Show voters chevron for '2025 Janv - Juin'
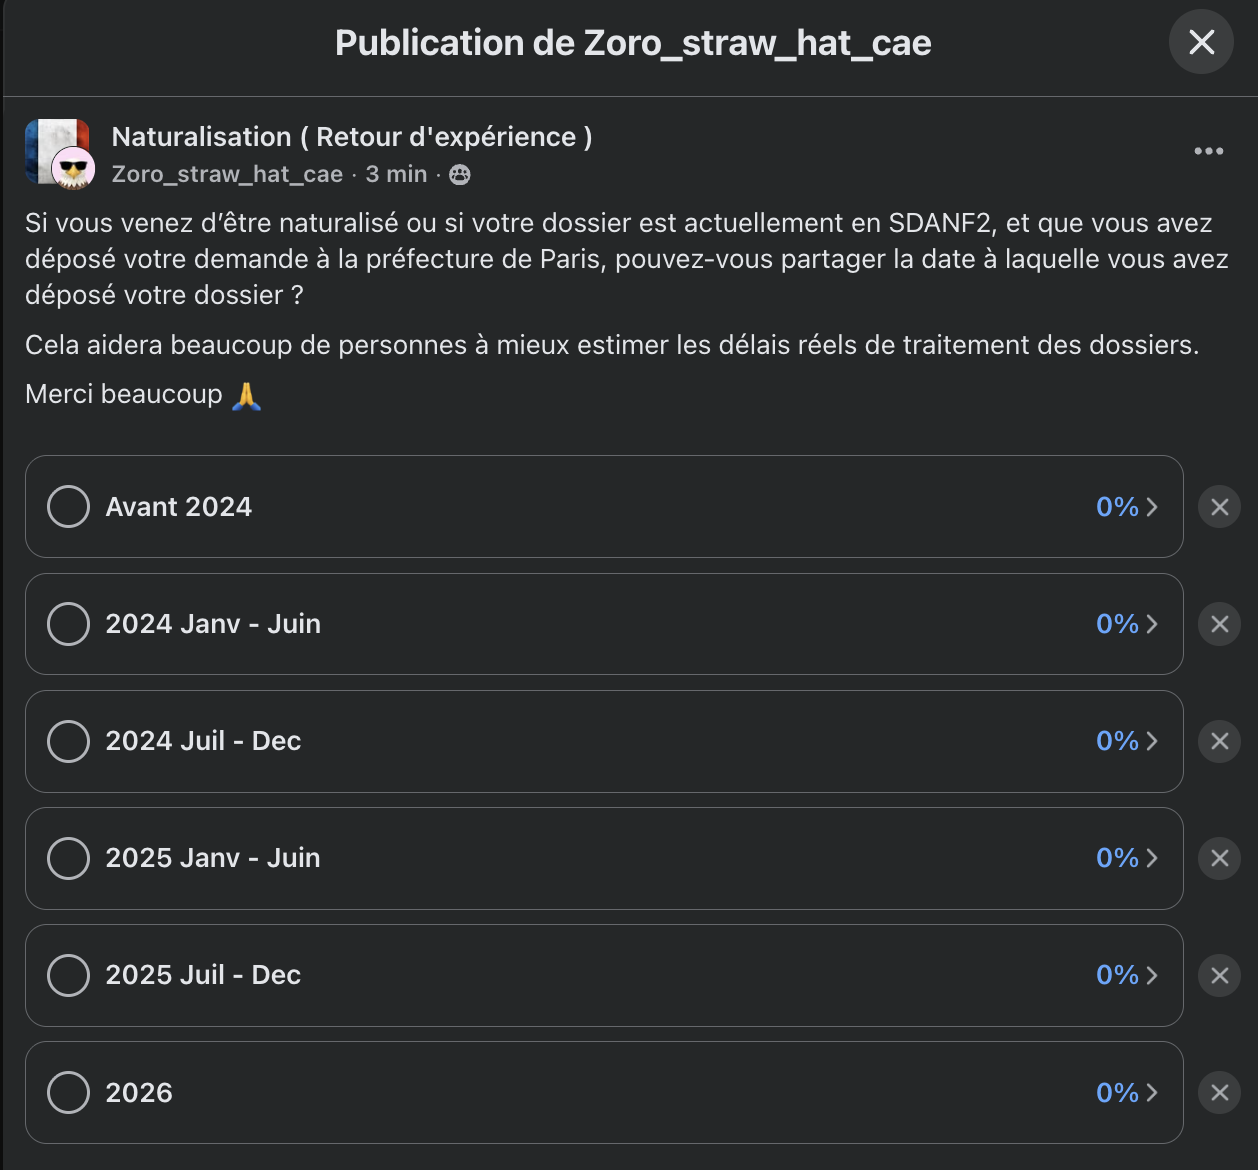This screenshot has width=1258, height=1170. [x=1152, y=858]
